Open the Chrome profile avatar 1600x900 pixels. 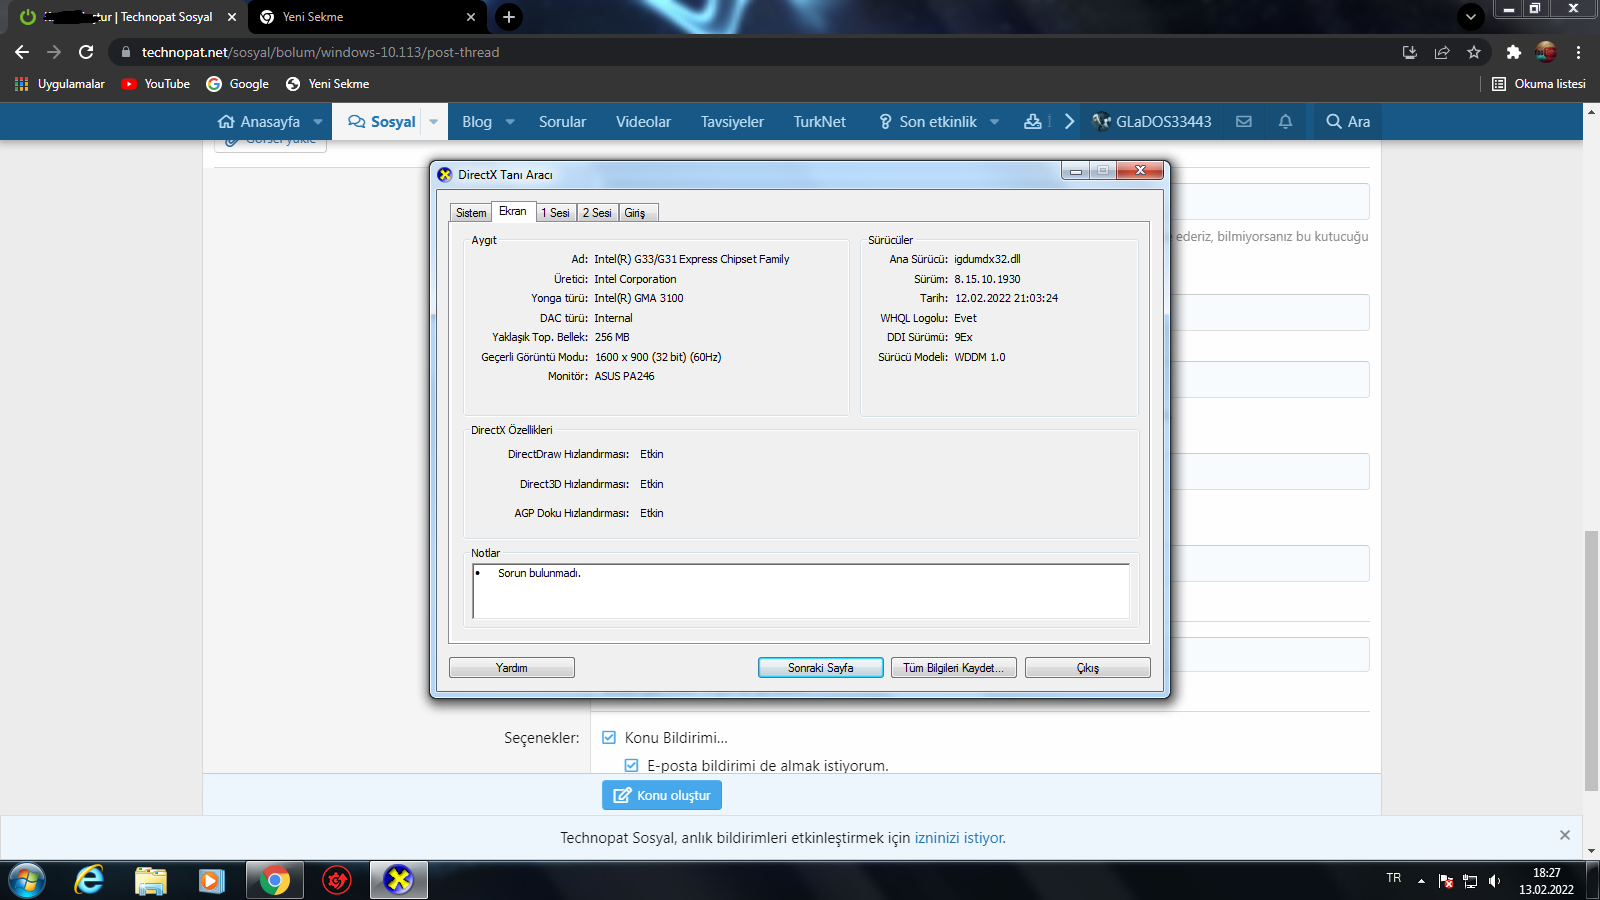coord(1546,52)
